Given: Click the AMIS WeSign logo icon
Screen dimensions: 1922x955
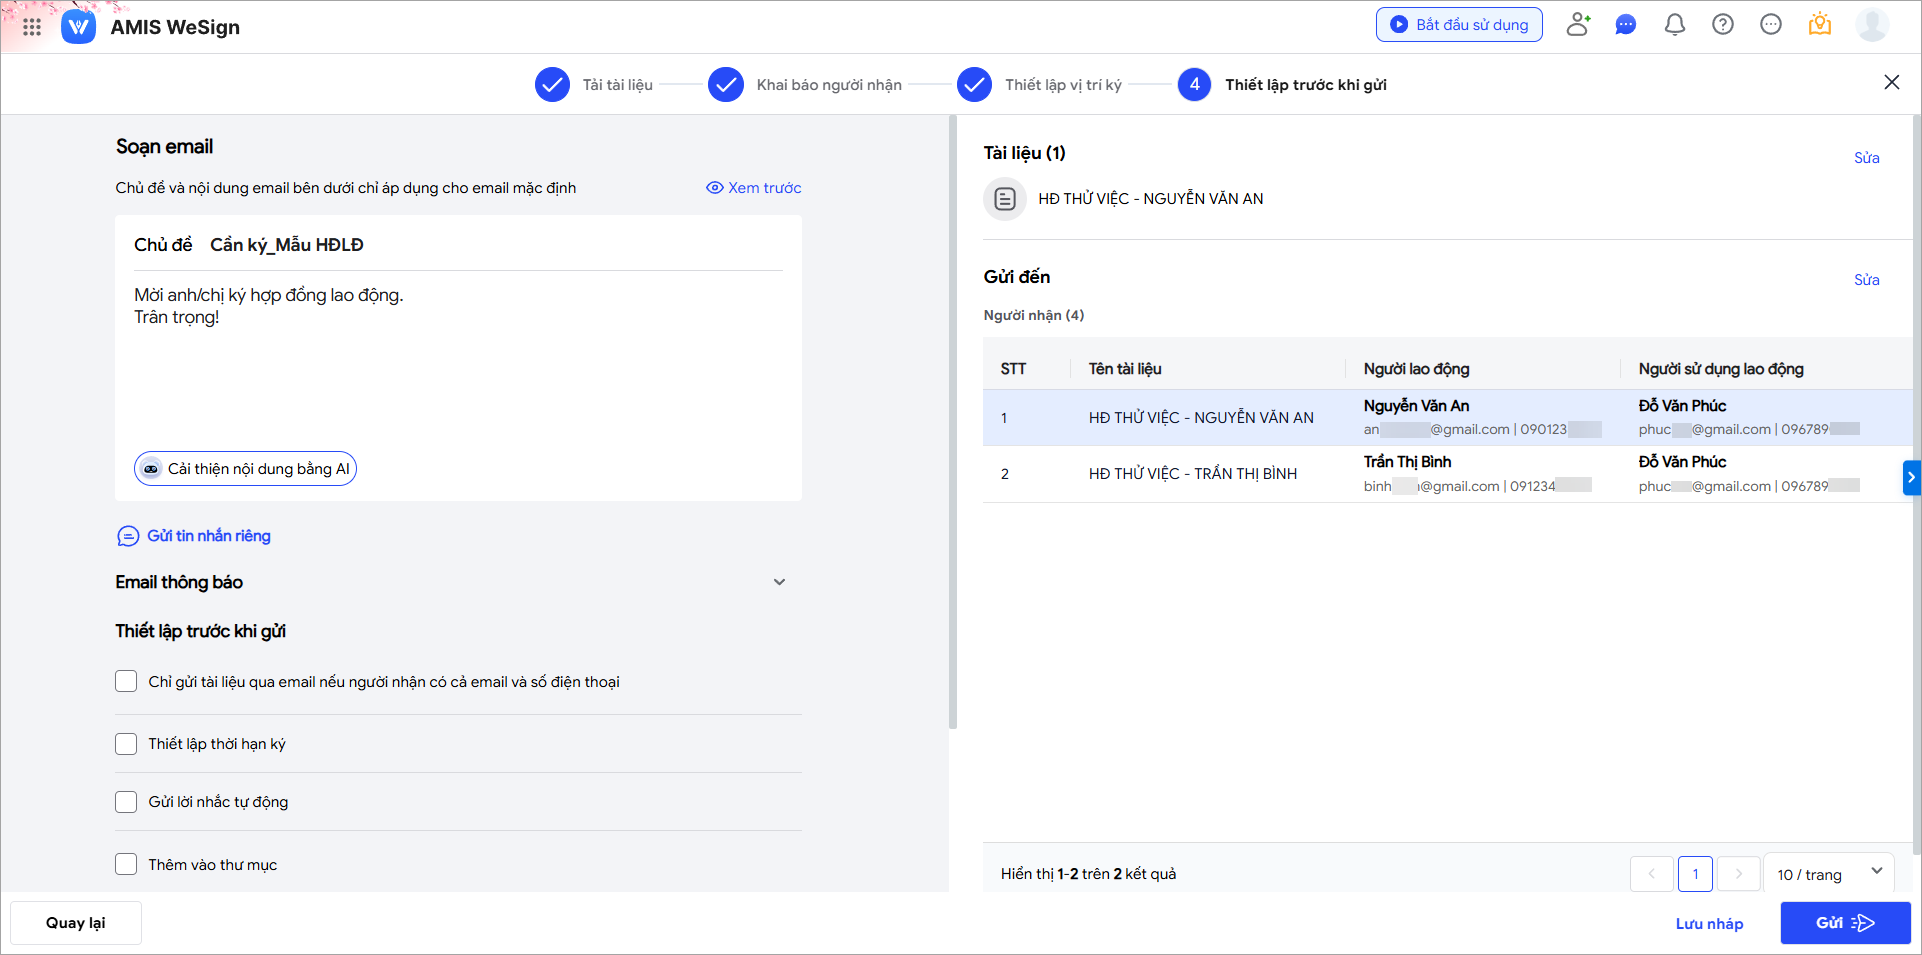Looking at the screenshot, I should pos(79,27).
